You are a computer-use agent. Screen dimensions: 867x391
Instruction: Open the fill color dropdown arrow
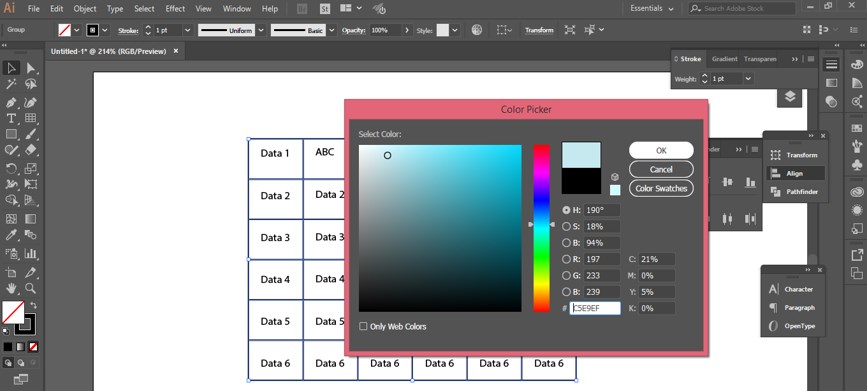(x=77, y=30)
